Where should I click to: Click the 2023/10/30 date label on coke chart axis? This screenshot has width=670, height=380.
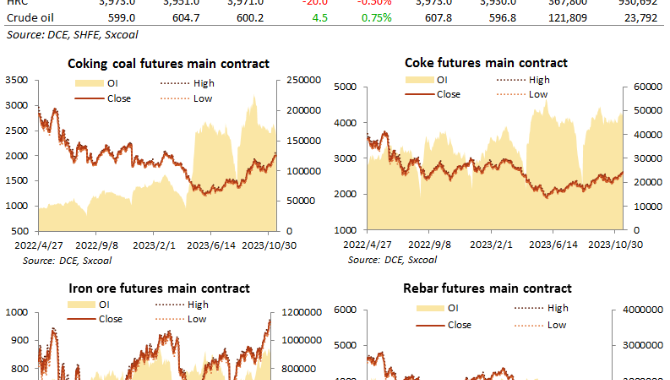click(615, 244)
